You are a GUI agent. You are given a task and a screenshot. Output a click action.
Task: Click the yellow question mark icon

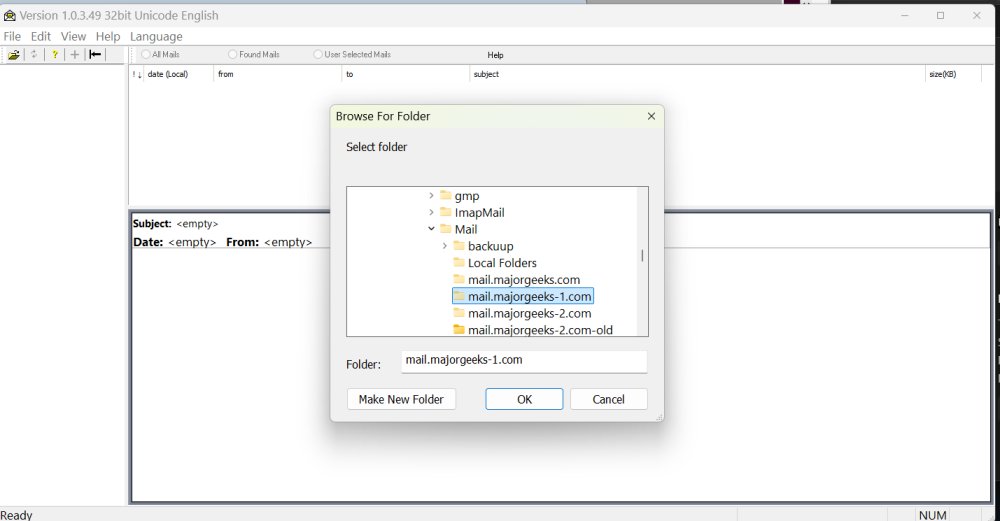[55, 55]
